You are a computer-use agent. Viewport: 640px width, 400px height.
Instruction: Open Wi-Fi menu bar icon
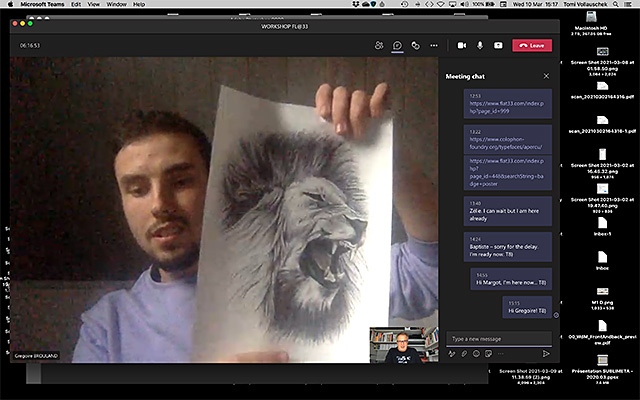click(x=441, y=4)
